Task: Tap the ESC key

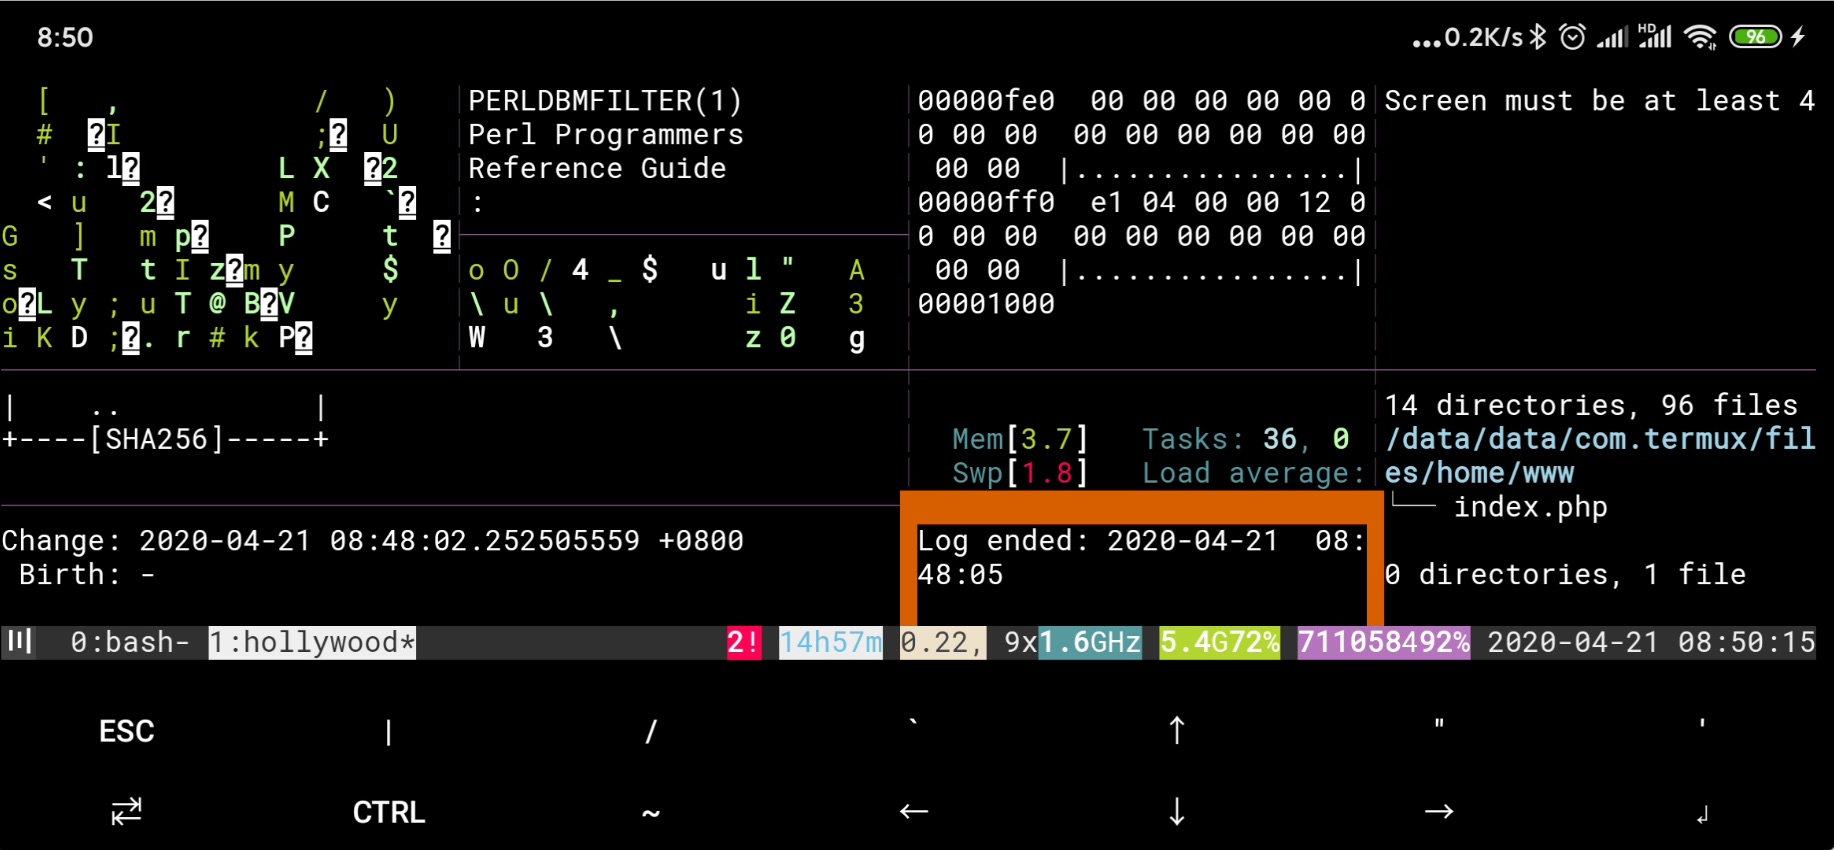Action: pyautogui.click(x=126, y=731)
